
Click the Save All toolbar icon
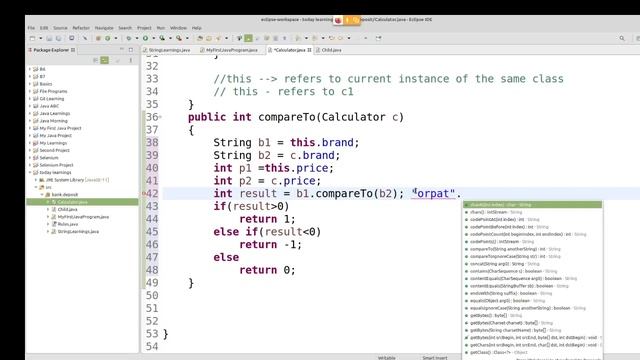point(59,38)
